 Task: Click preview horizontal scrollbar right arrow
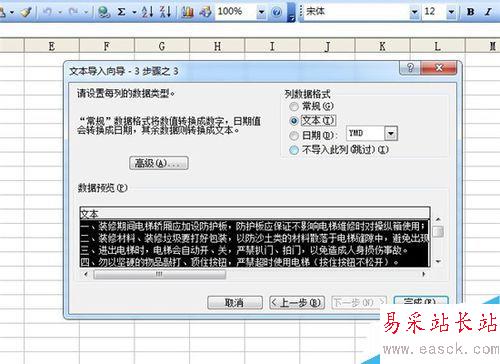[x=424, y=274]
